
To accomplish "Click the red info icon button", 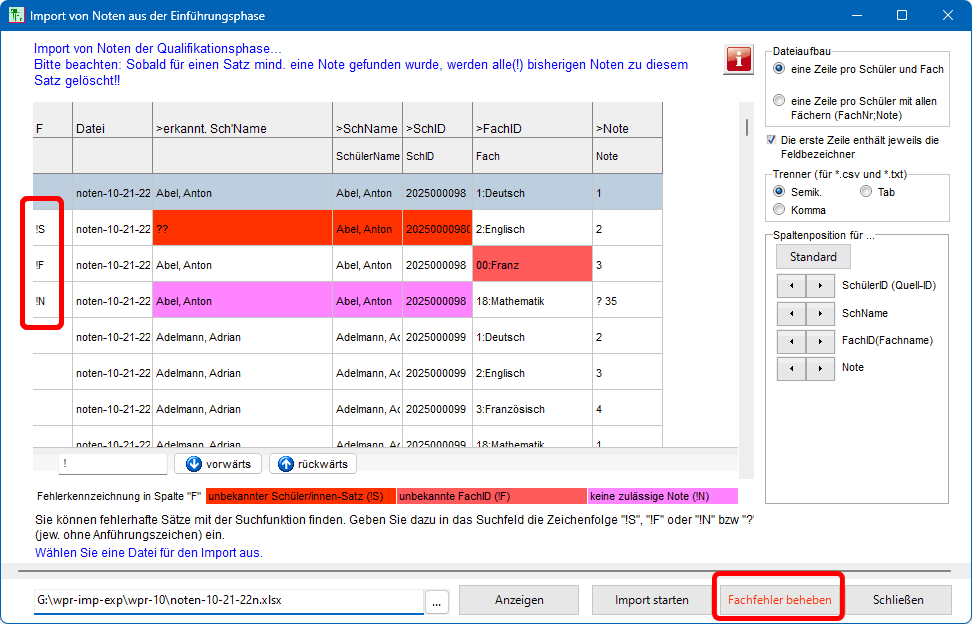I will 738,59.
